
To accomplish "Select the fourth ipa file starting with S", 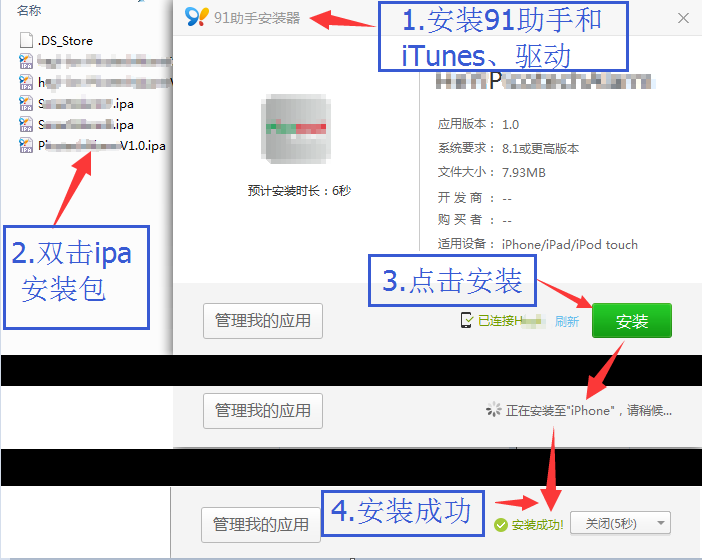I will click(77, 124).
